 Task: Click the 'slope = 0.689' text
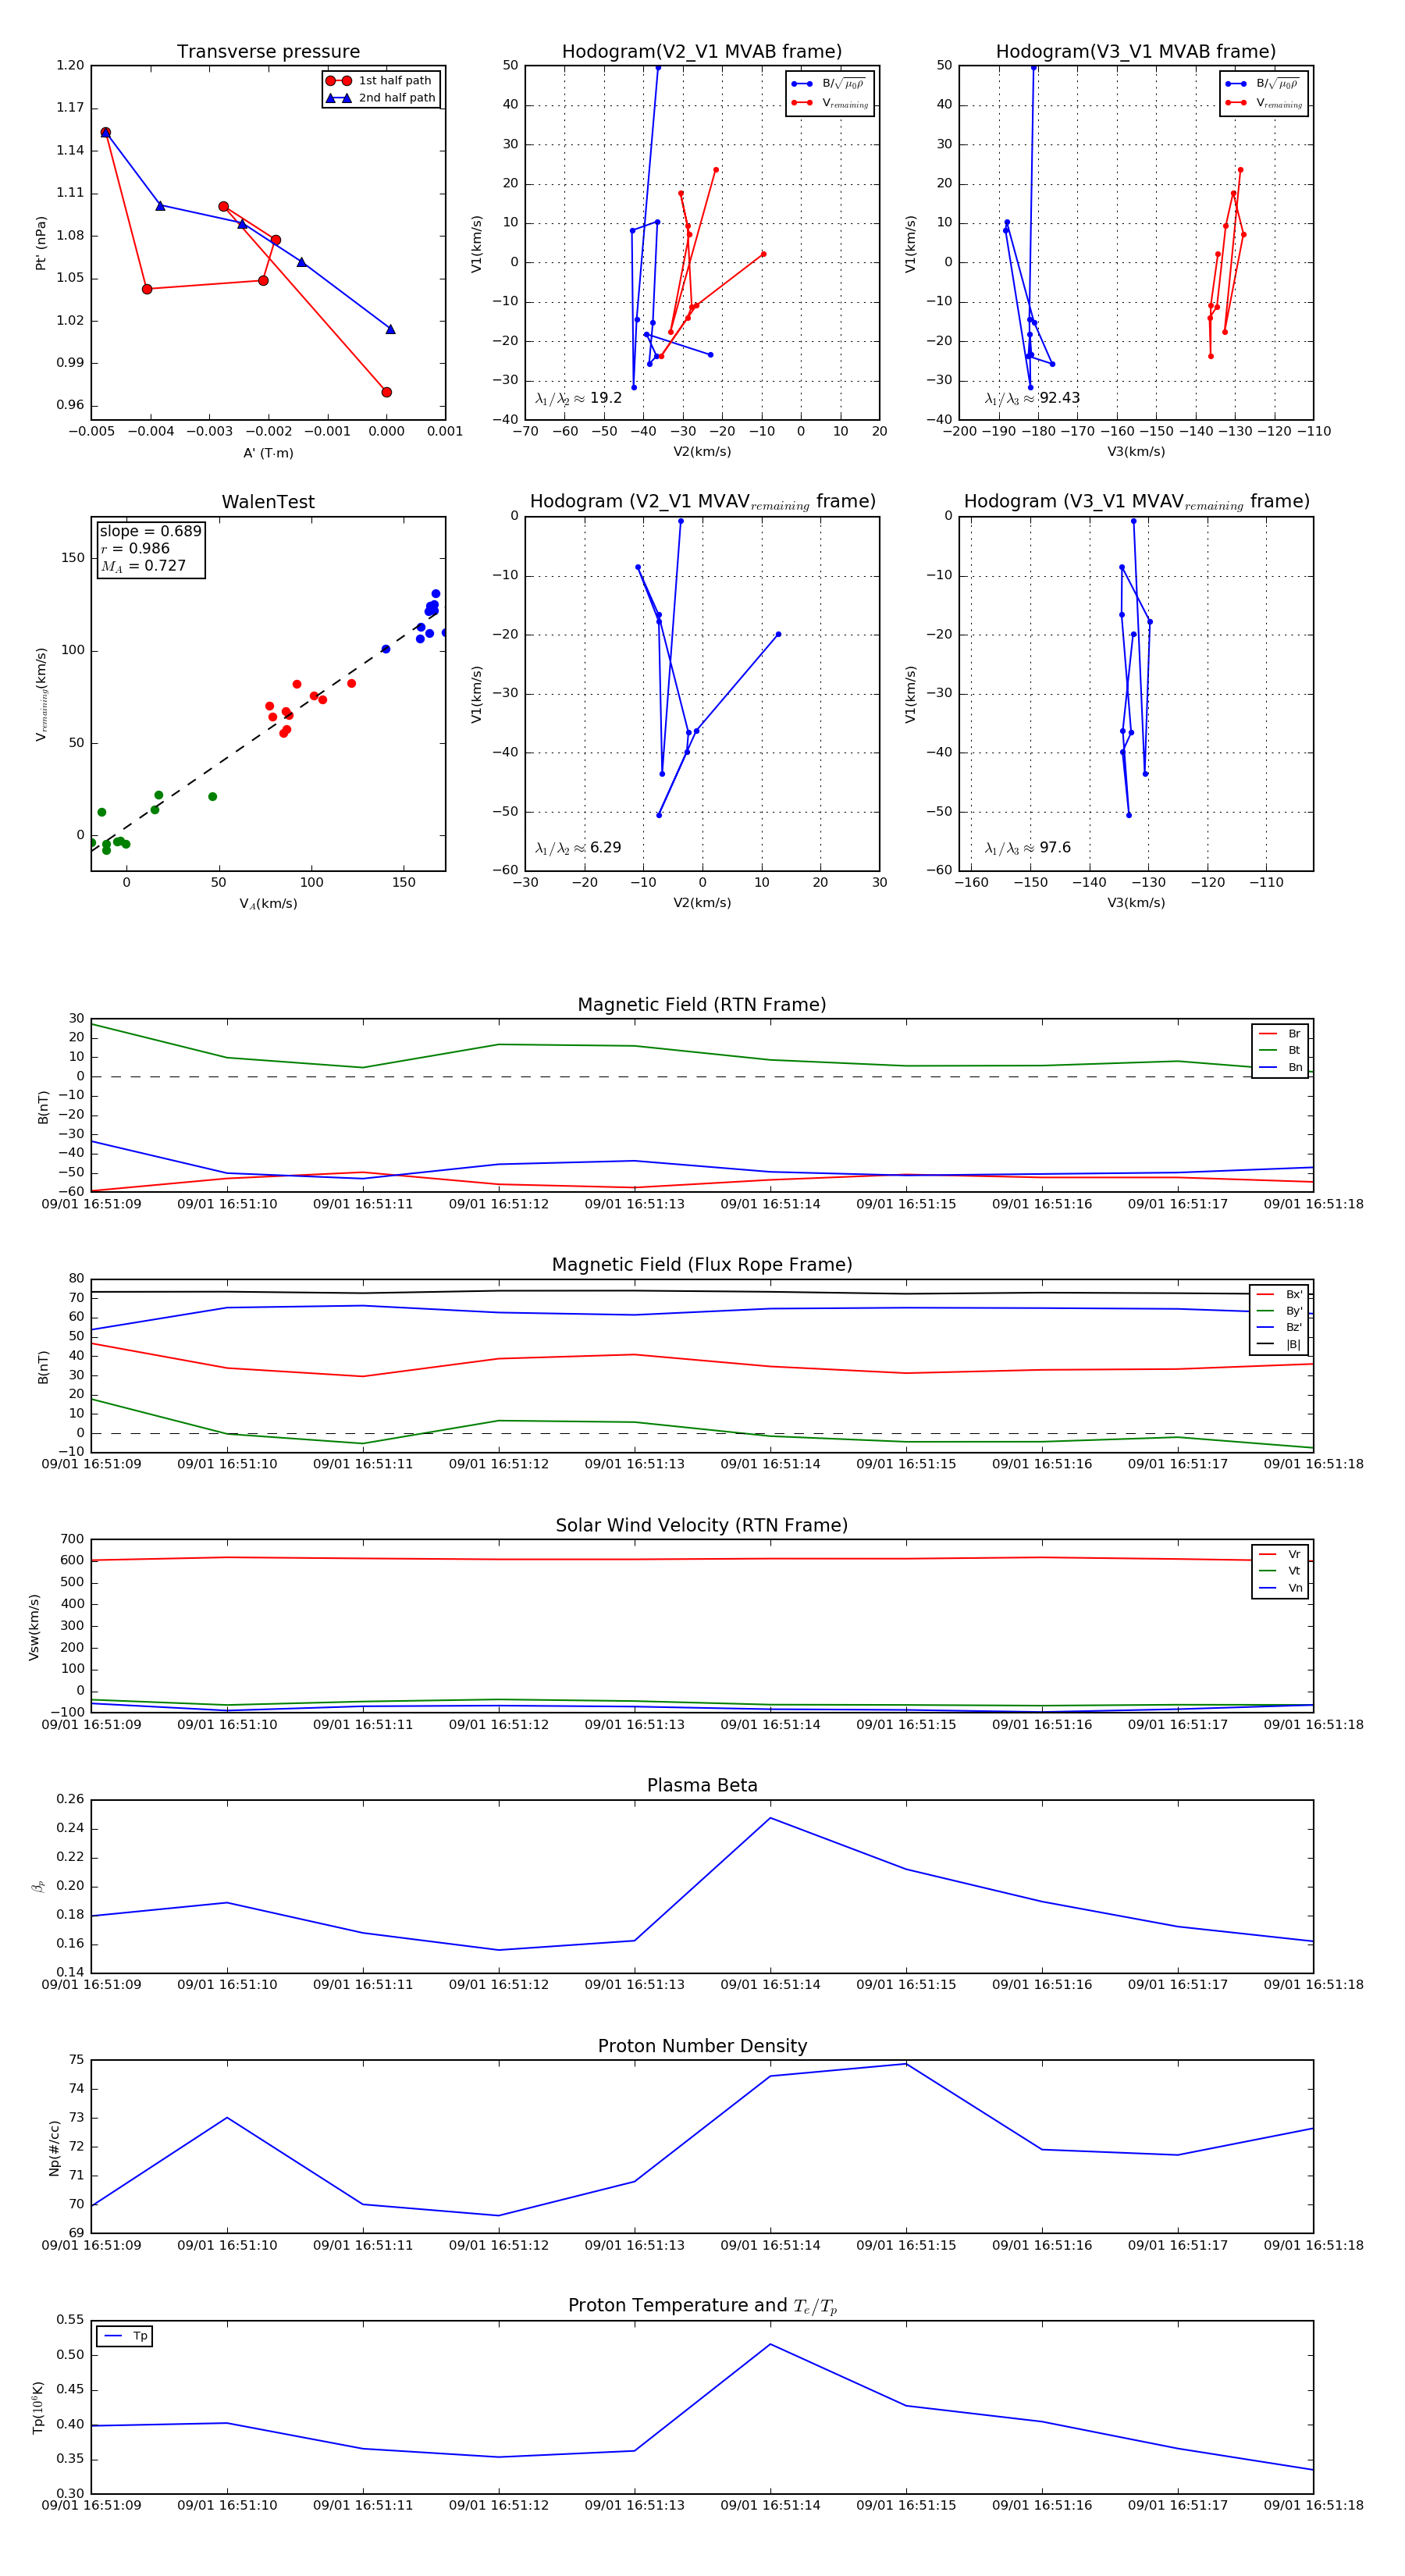pyautogui.click(x=150, y=531)
